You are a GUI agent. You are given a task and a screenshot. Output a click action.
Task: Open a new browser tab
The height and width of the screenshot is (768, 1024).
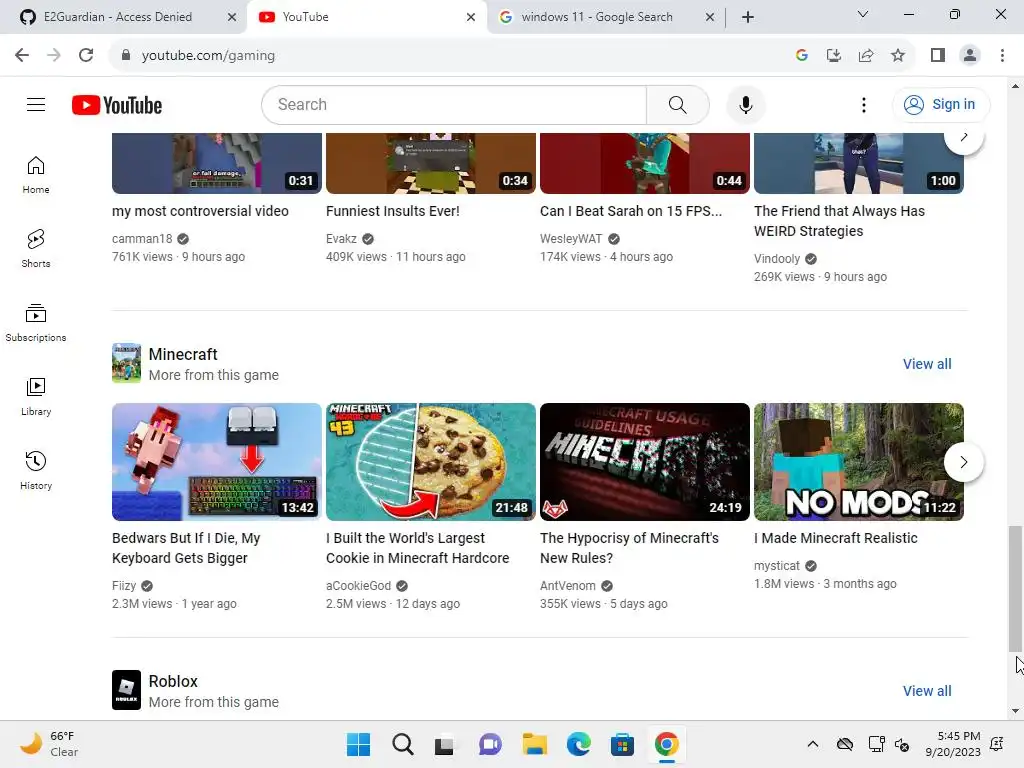[748, 17]
